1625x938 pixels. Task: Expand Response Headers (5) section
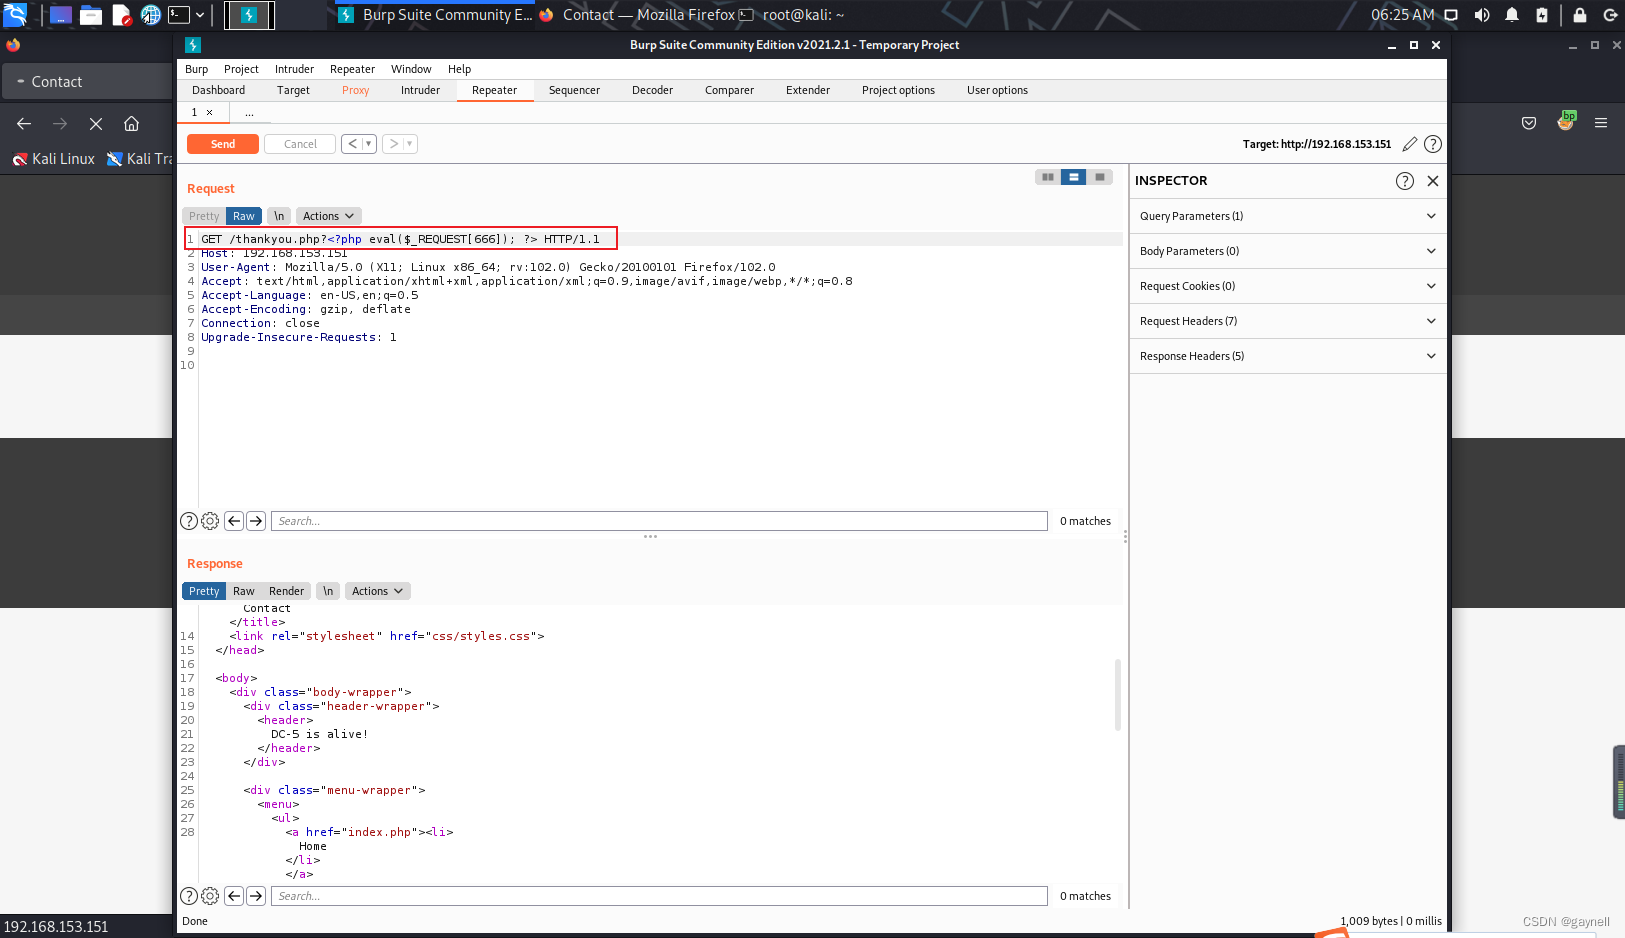click(x=1288, y=356)
